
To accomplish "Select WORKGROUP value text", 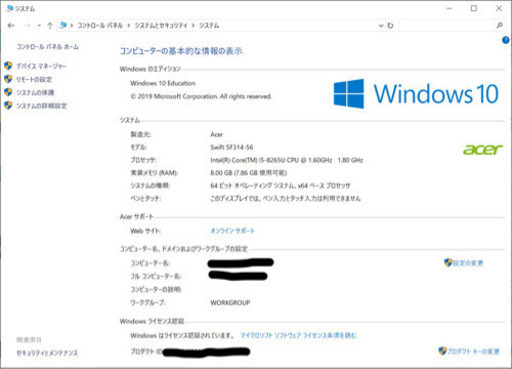I will [x=230, y=303].
